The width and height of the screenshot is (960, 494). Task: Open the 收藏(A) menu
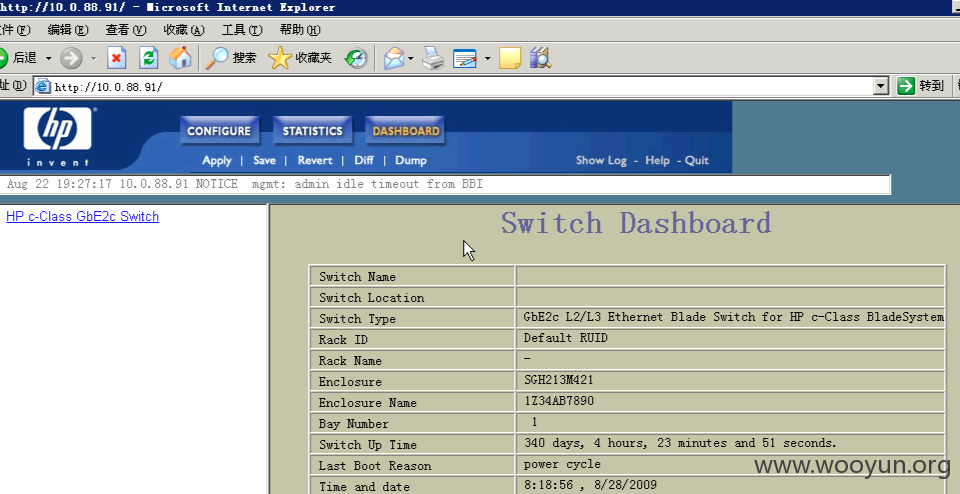pos(184,29)
